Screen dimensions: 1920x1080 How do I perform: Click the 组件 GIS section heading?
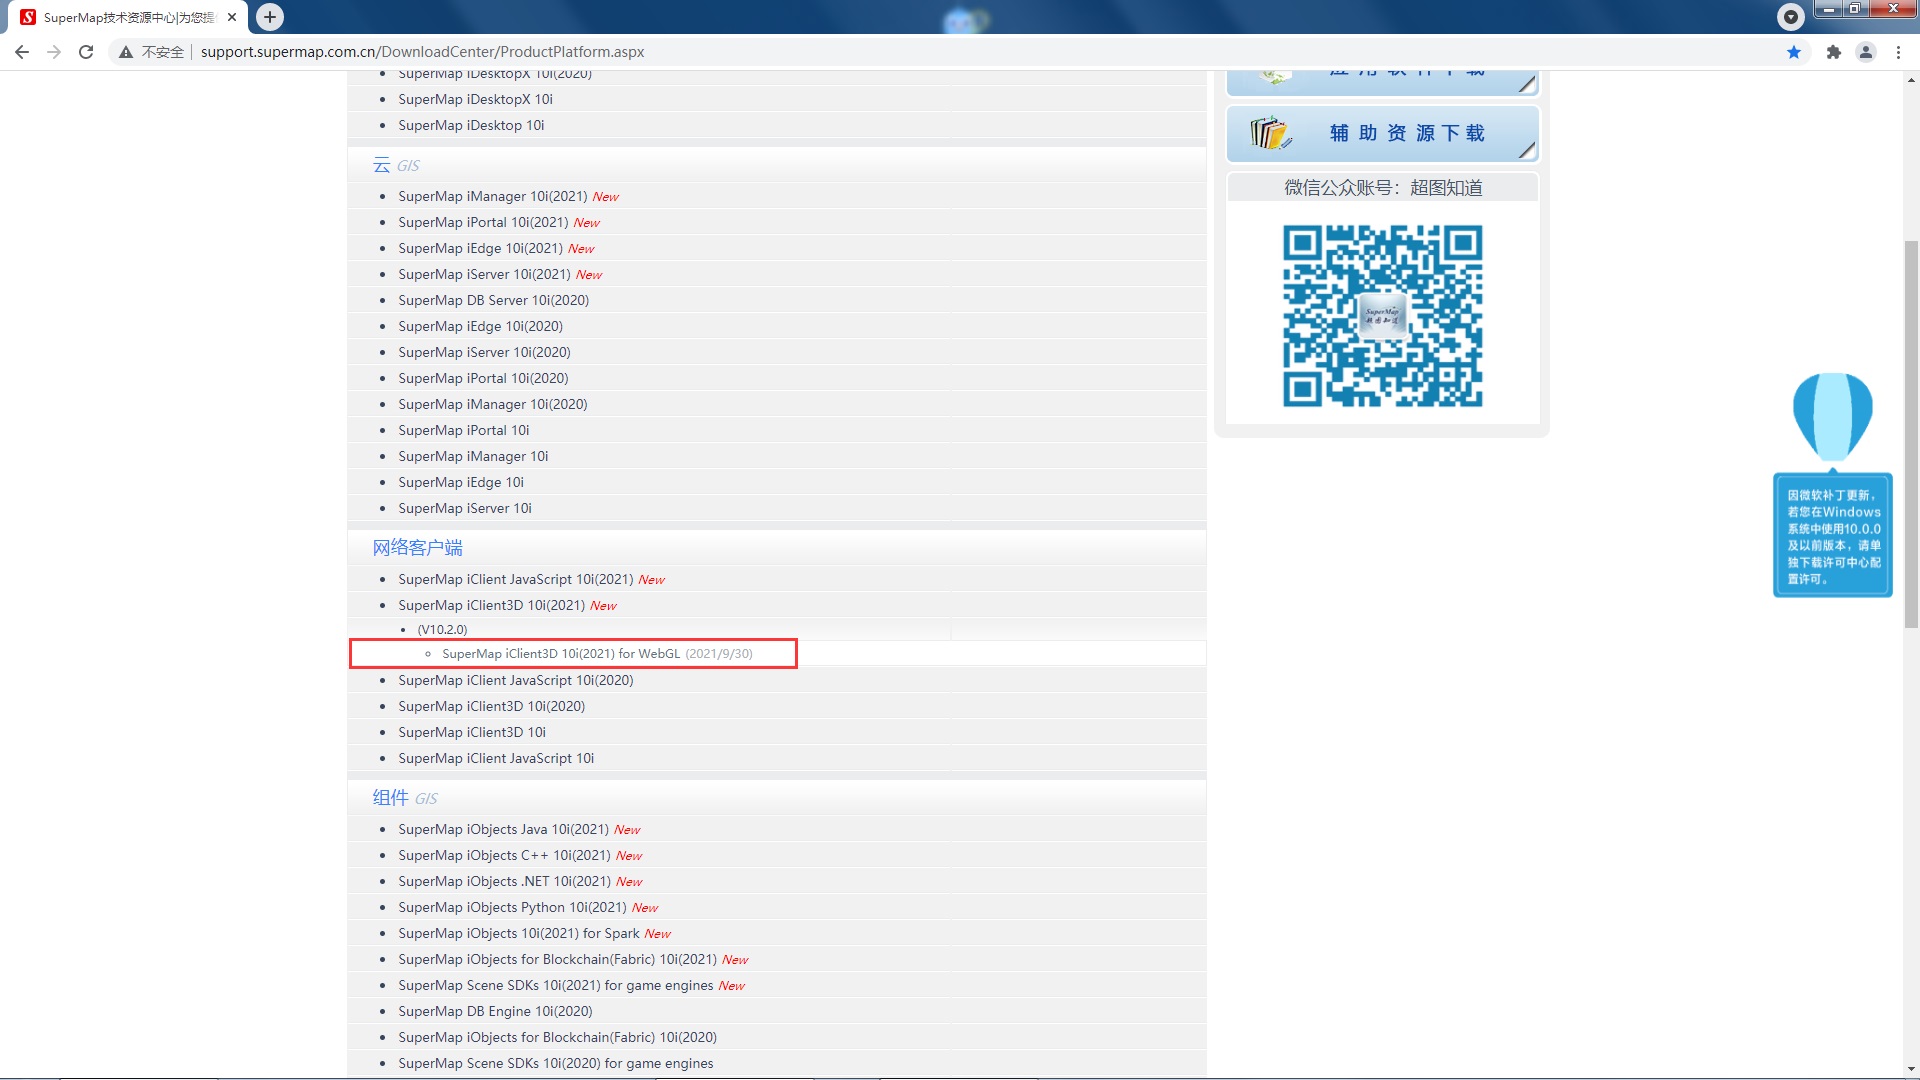(405, 797)
